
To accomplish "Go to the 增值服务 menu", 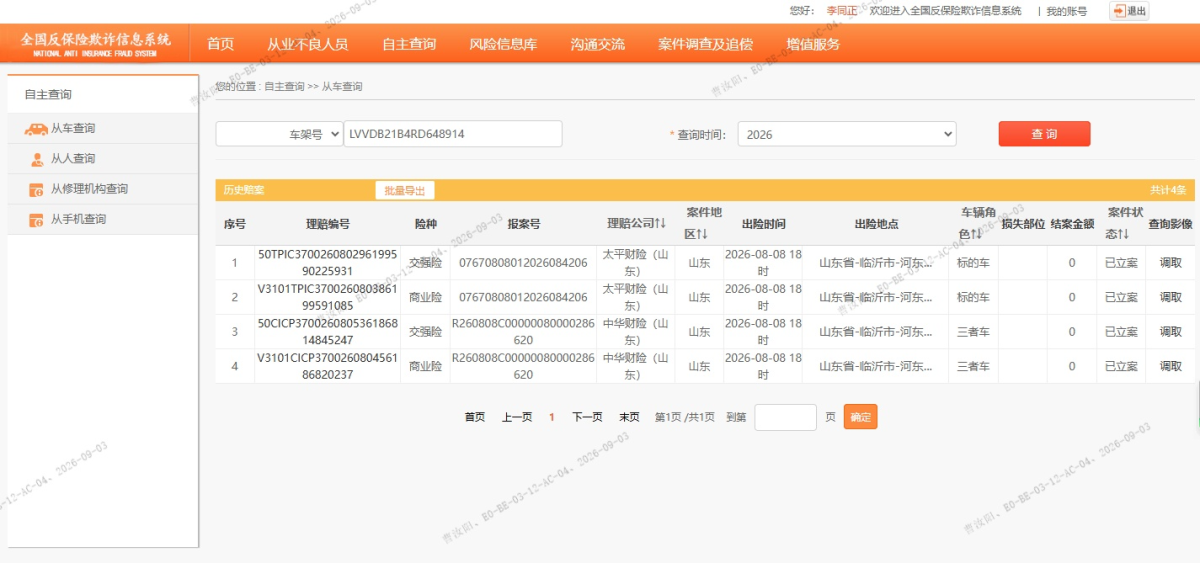I will point(813,44).
